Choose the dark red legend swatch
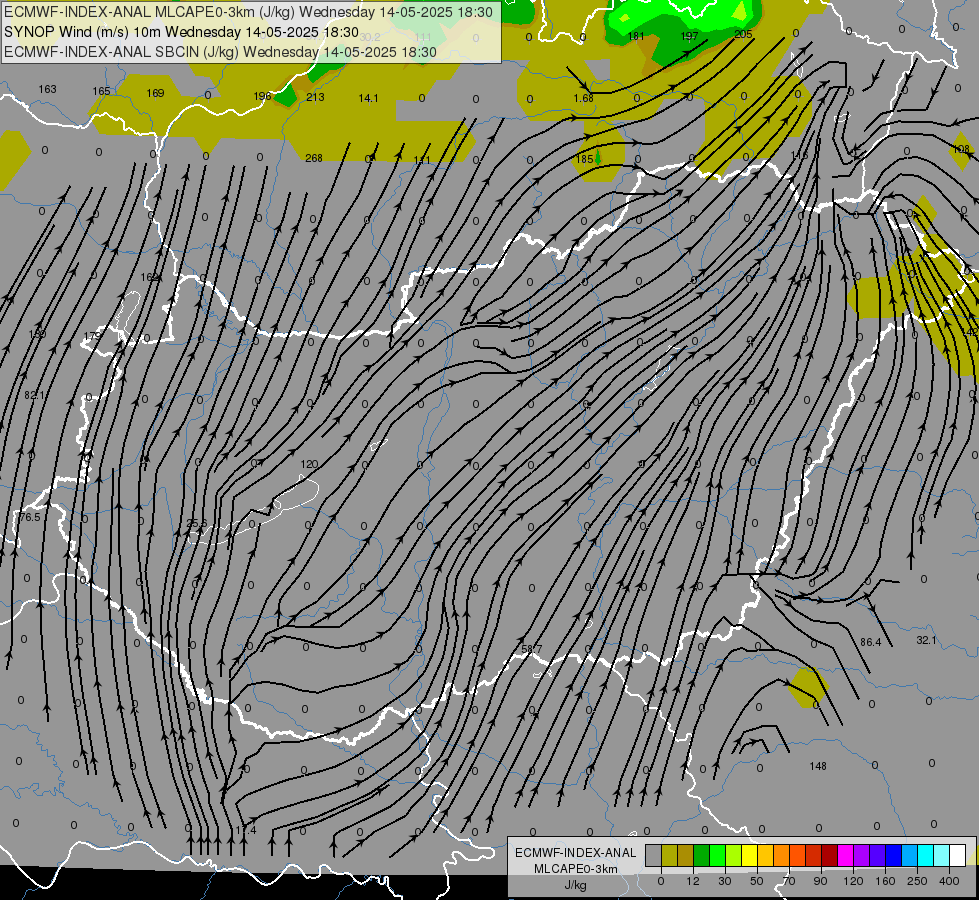The image size is (979, 900). (830, 855)
